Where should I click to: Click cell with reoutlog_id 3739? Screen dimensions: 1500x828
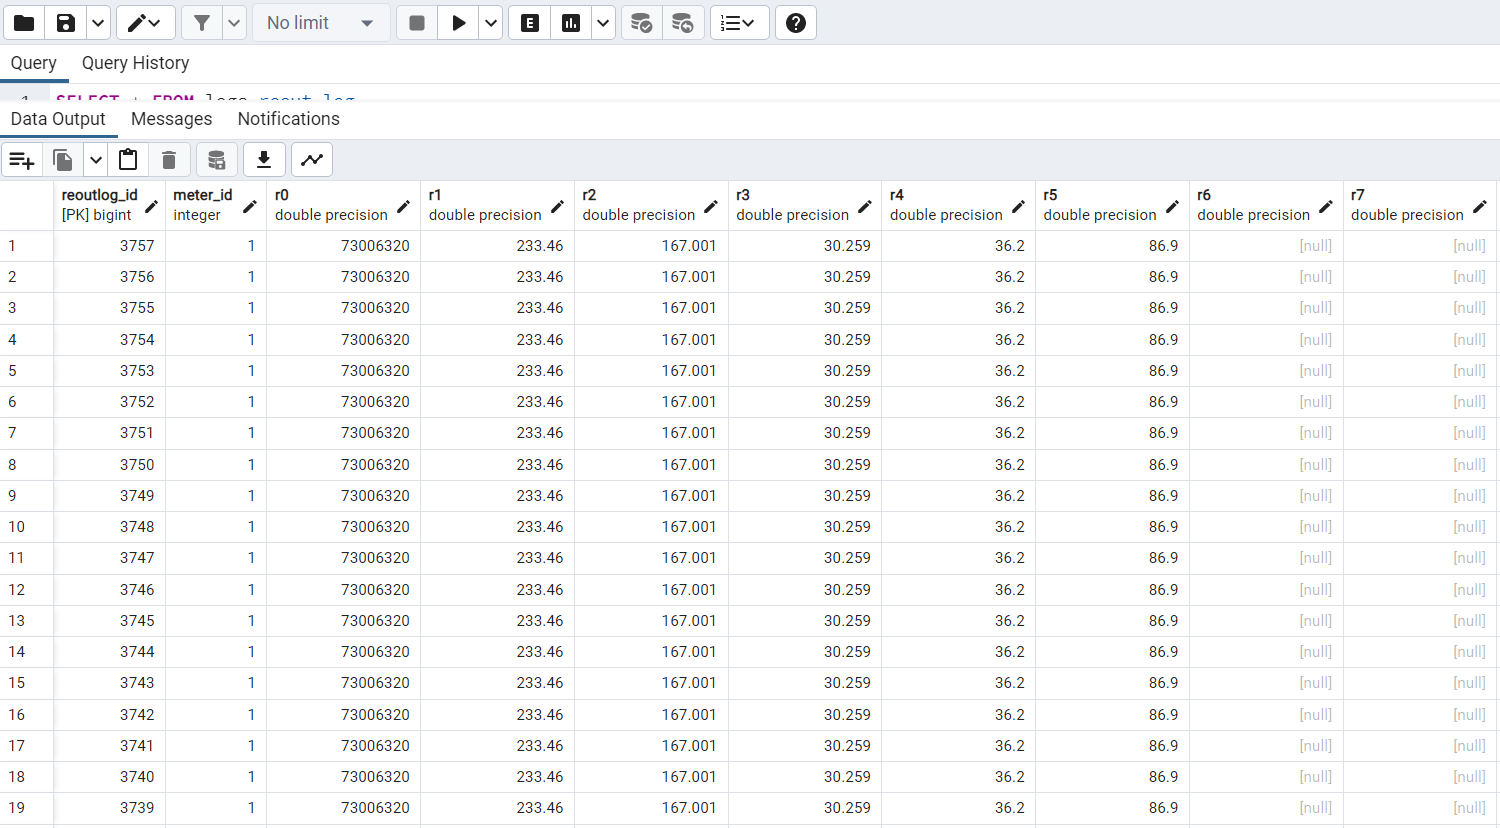click(110, 808)
